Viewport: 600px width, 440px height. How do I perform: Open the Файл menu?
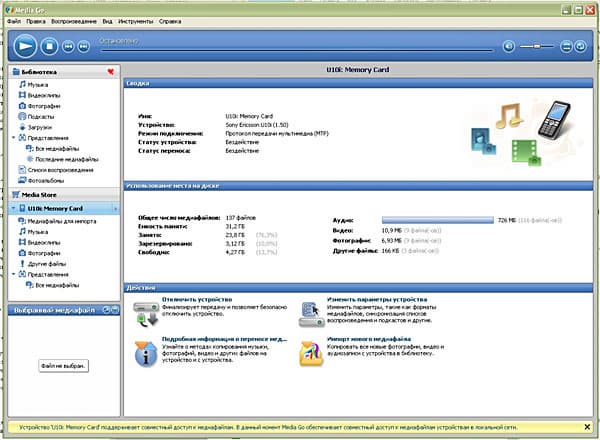click(14, 21)
